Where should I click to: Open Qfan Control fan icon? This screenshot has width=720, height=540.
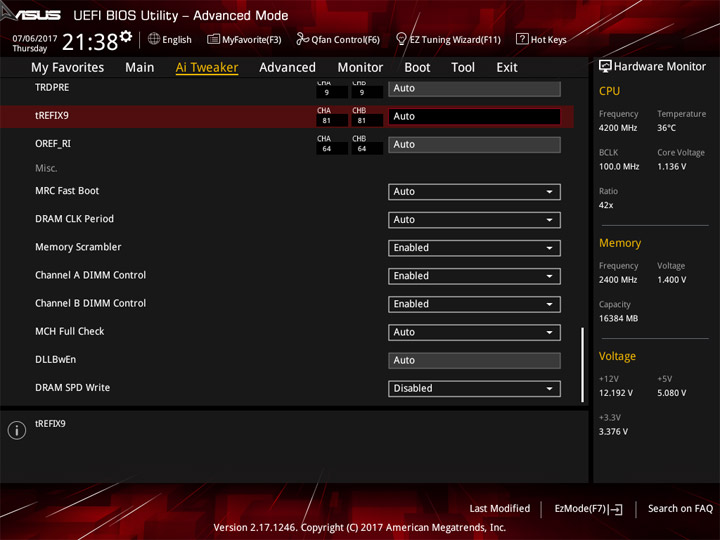[x=302, y=39]
